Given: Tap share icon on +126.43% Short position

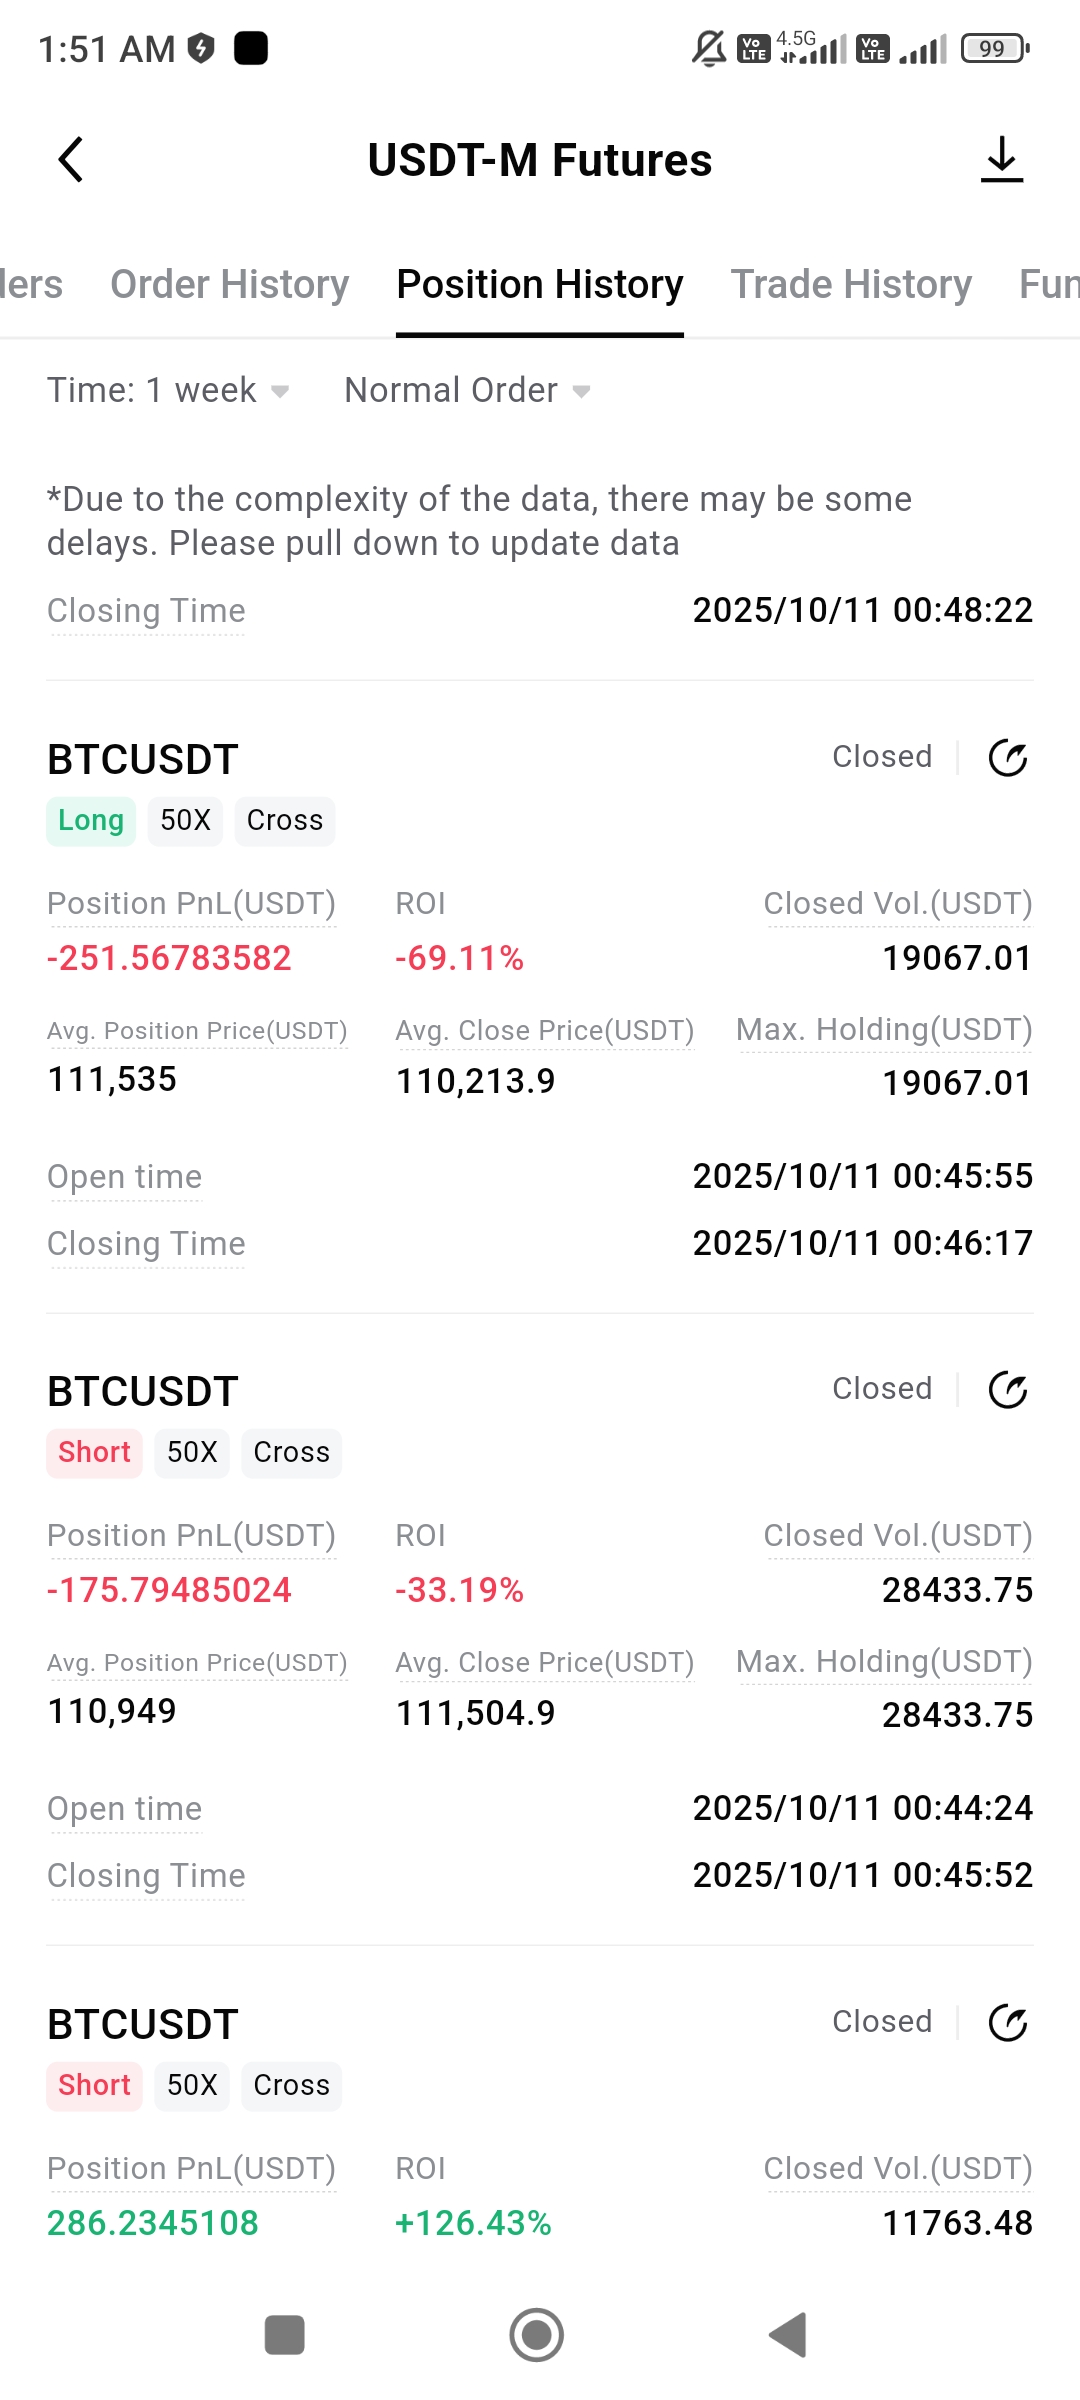Looking at the screenshot, I should point(1008,2023).
